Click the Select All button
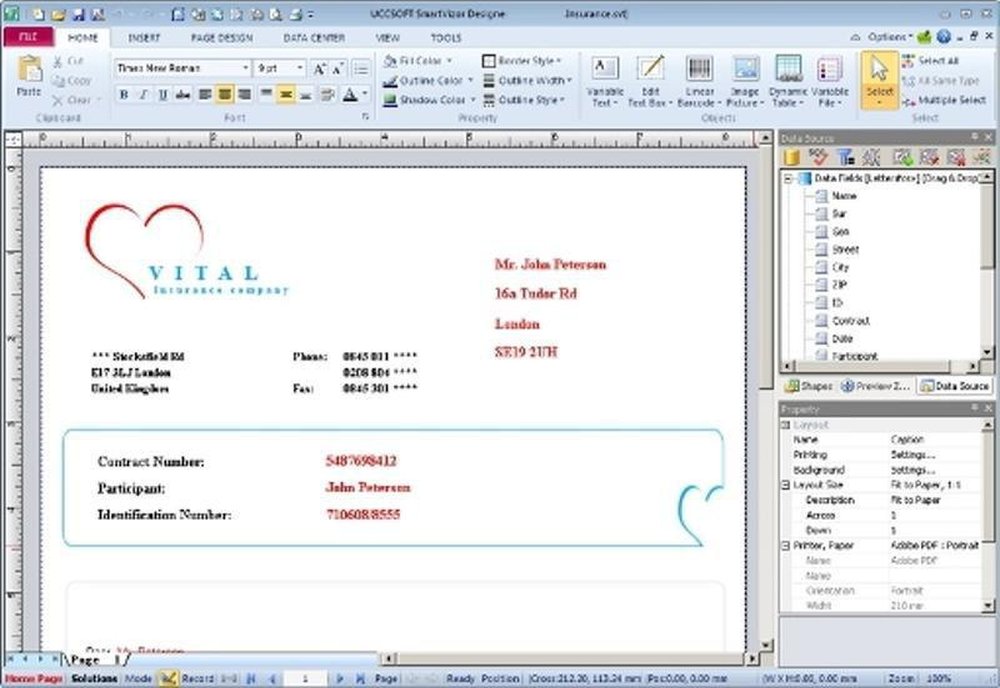 (930, 61)
